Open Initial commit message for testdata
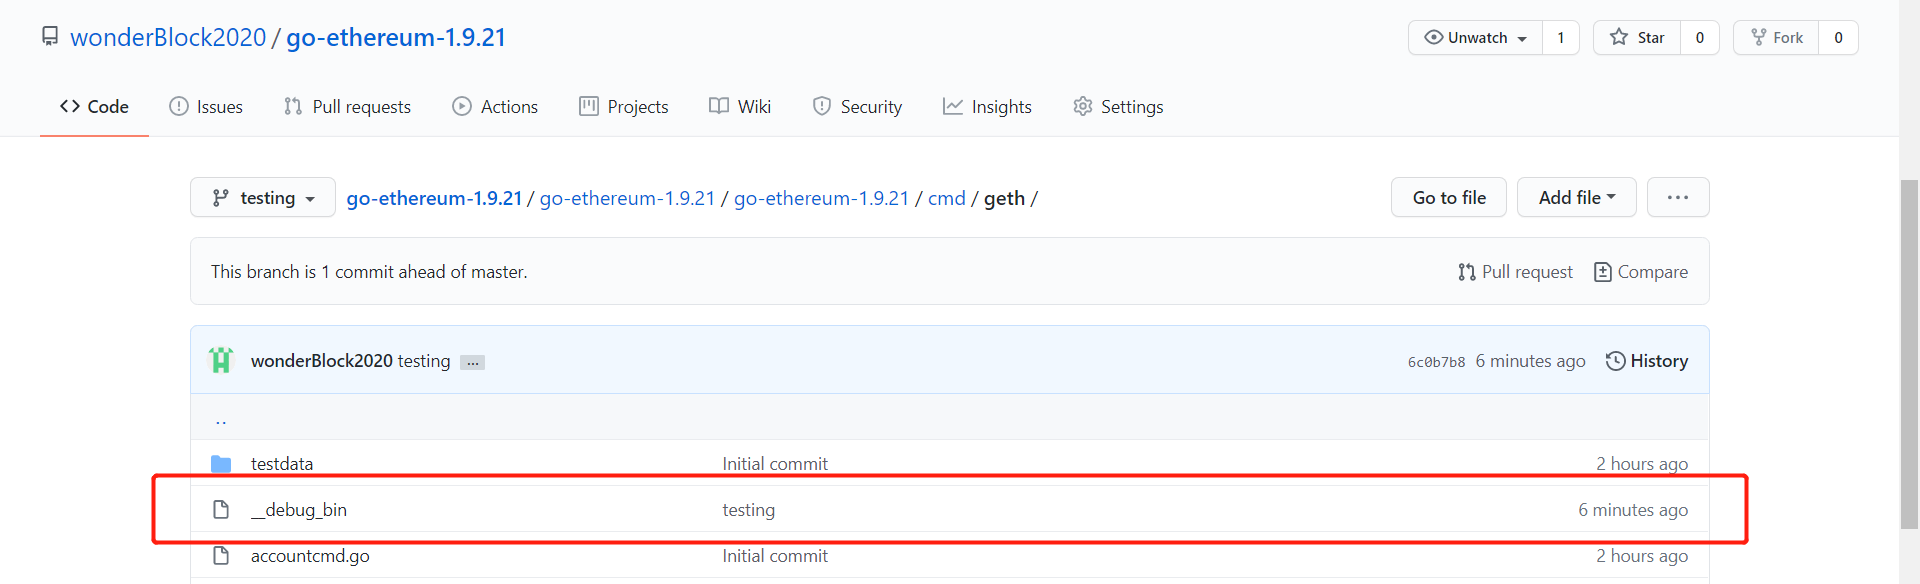Viewport: 1920px width, 584px height. pos(775,464)
